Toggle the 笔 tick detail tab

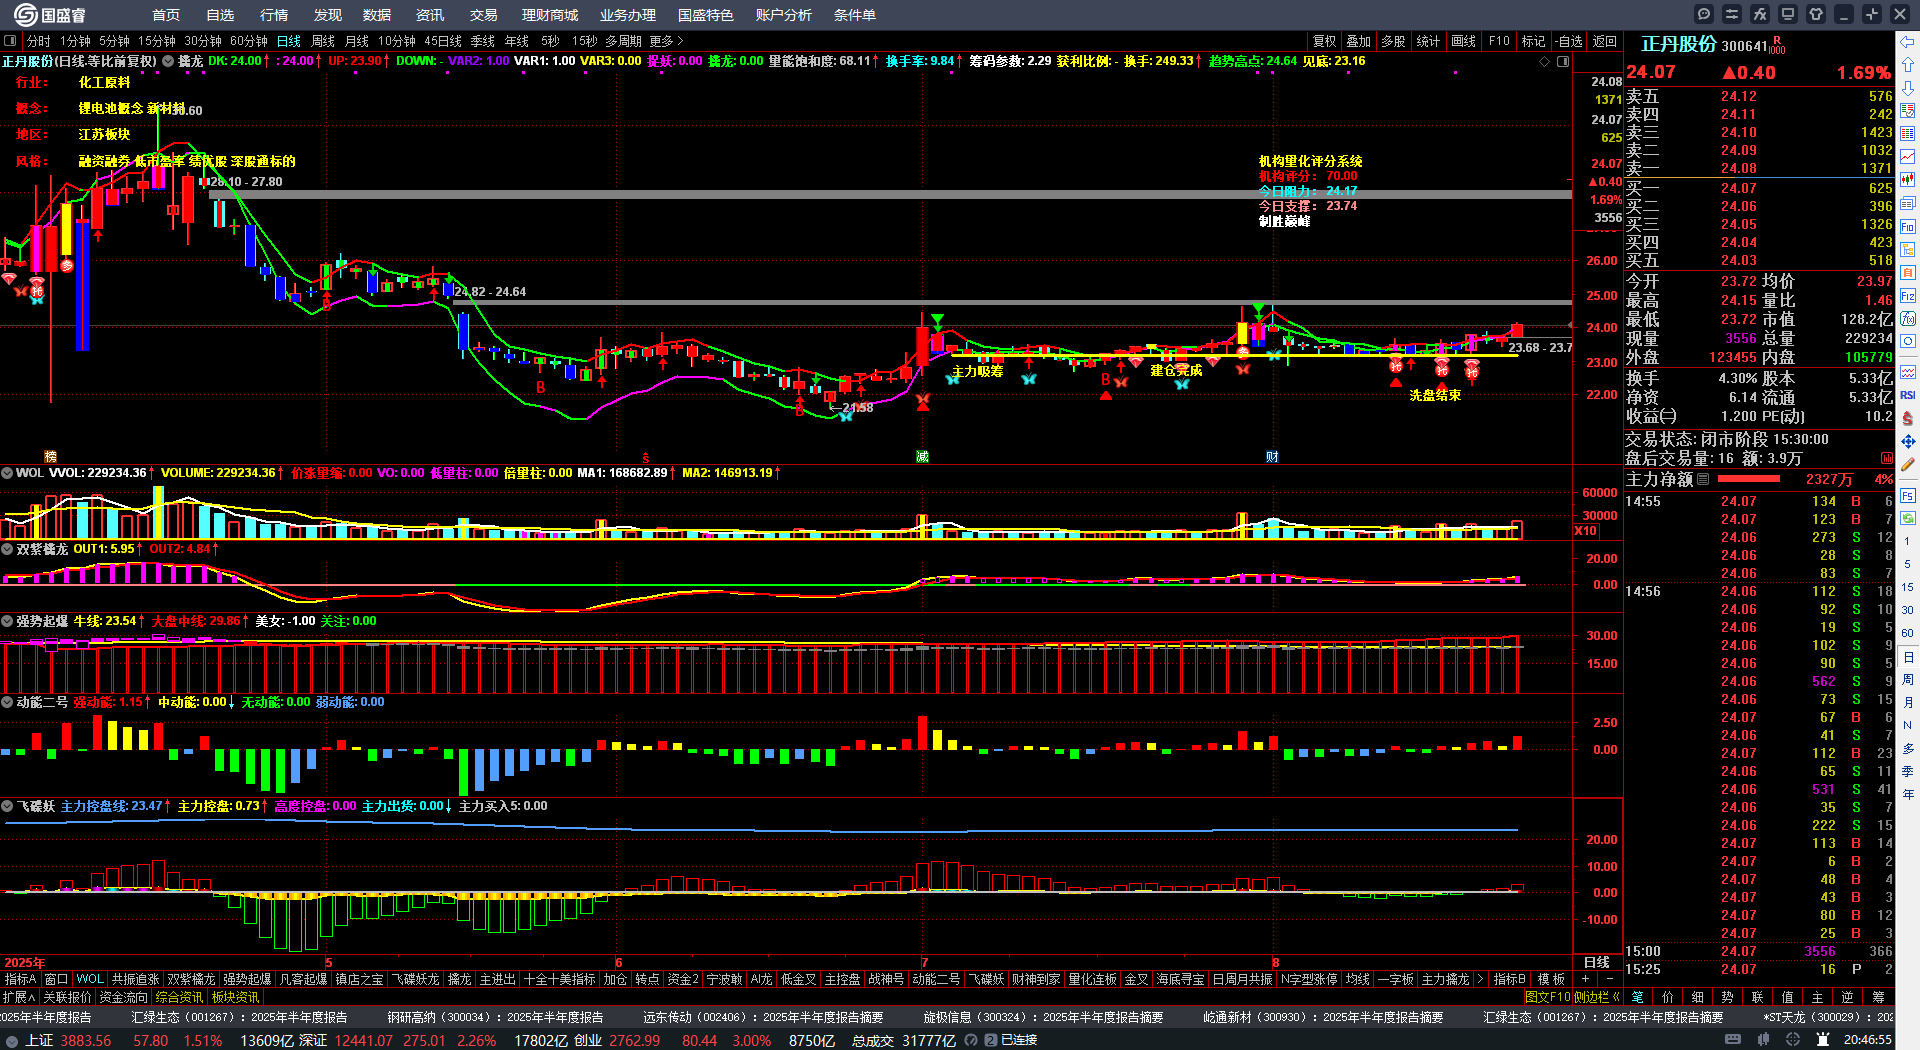[1637, 997]
